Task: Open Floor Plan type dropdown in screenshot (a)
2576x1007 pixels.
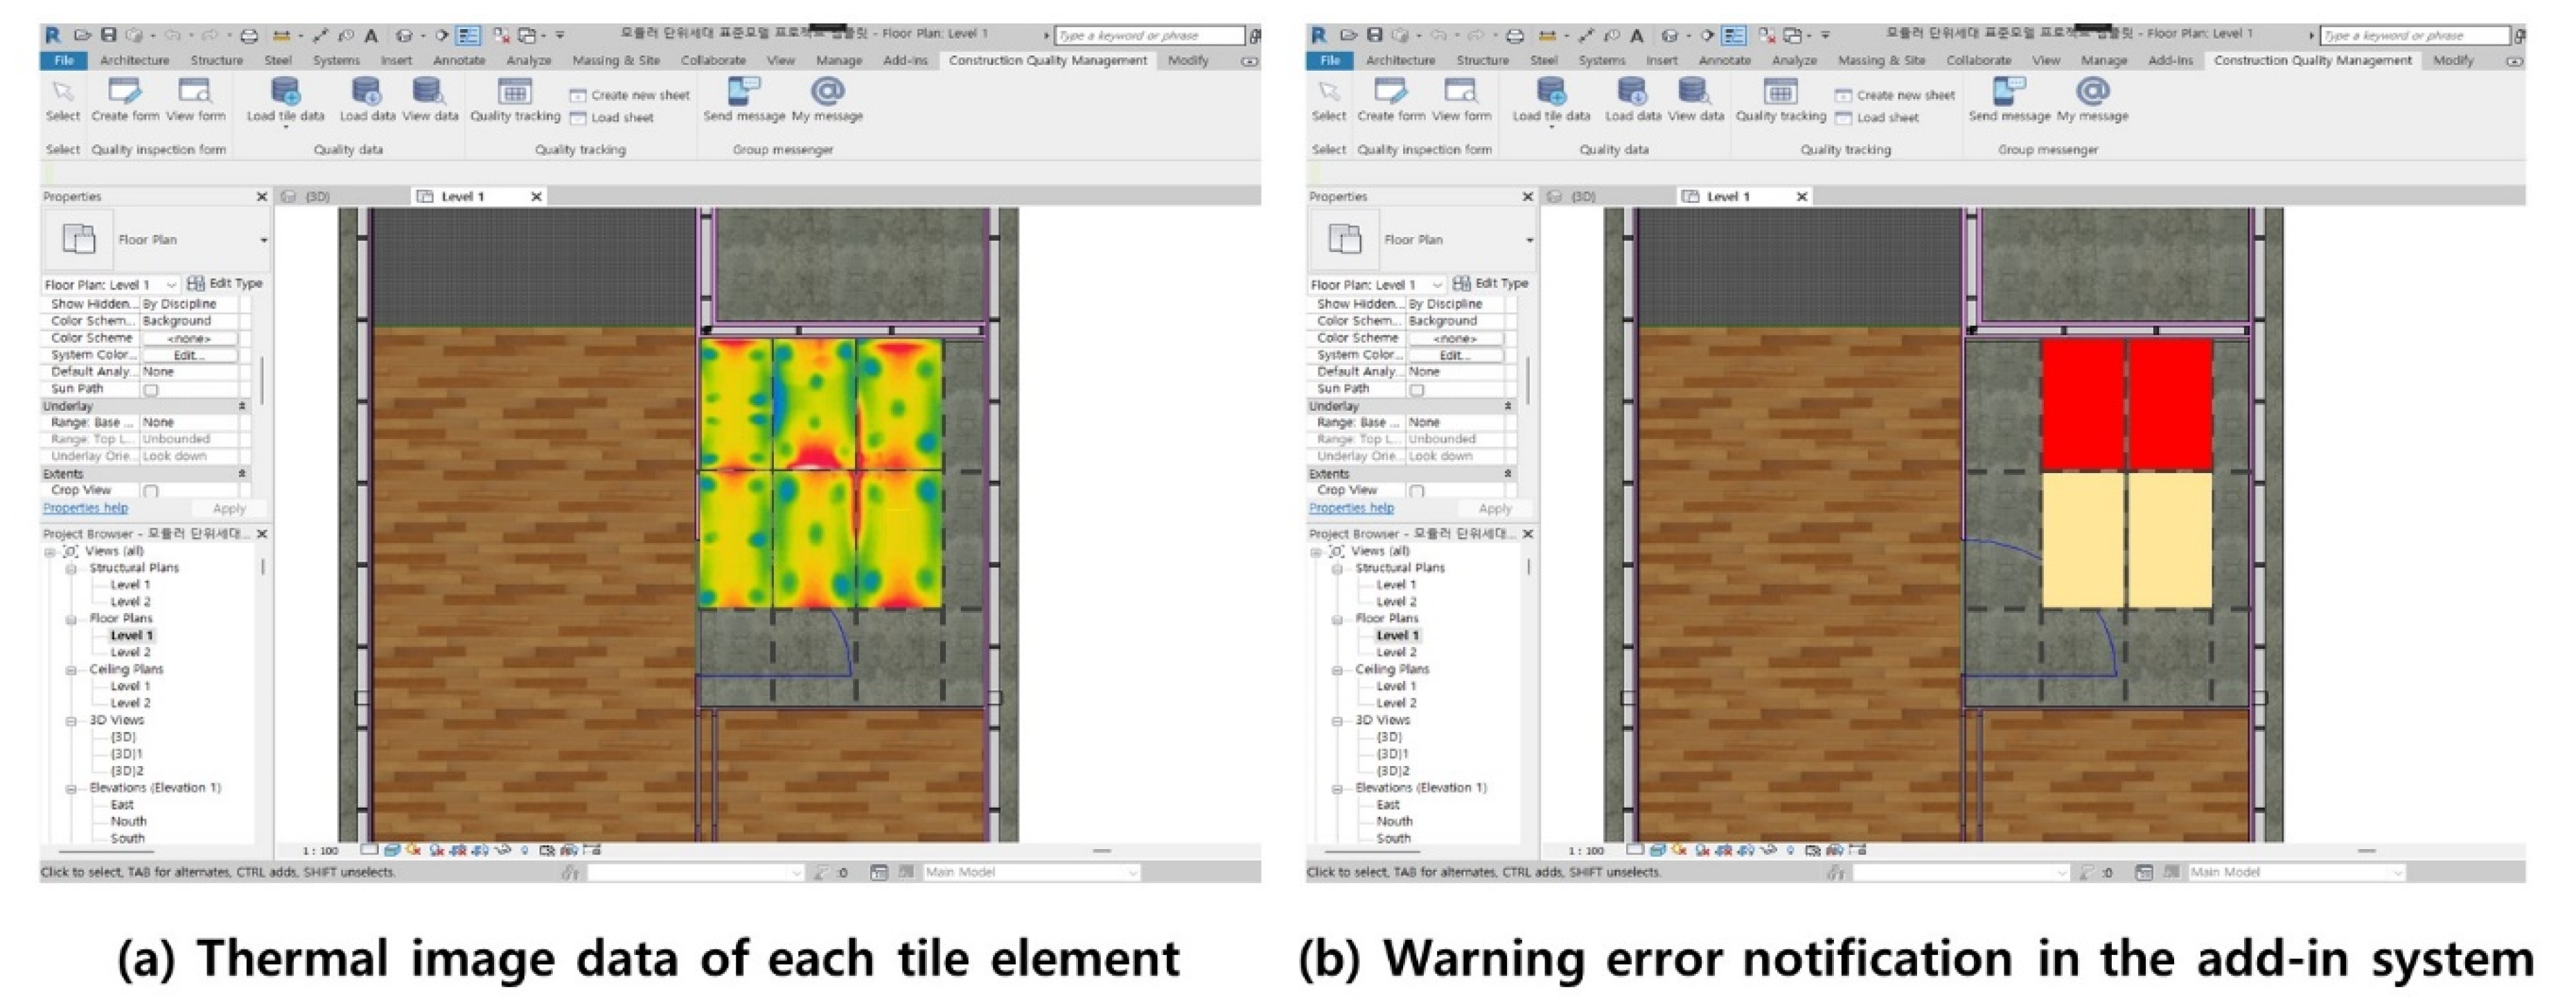Action: point(263,240)
